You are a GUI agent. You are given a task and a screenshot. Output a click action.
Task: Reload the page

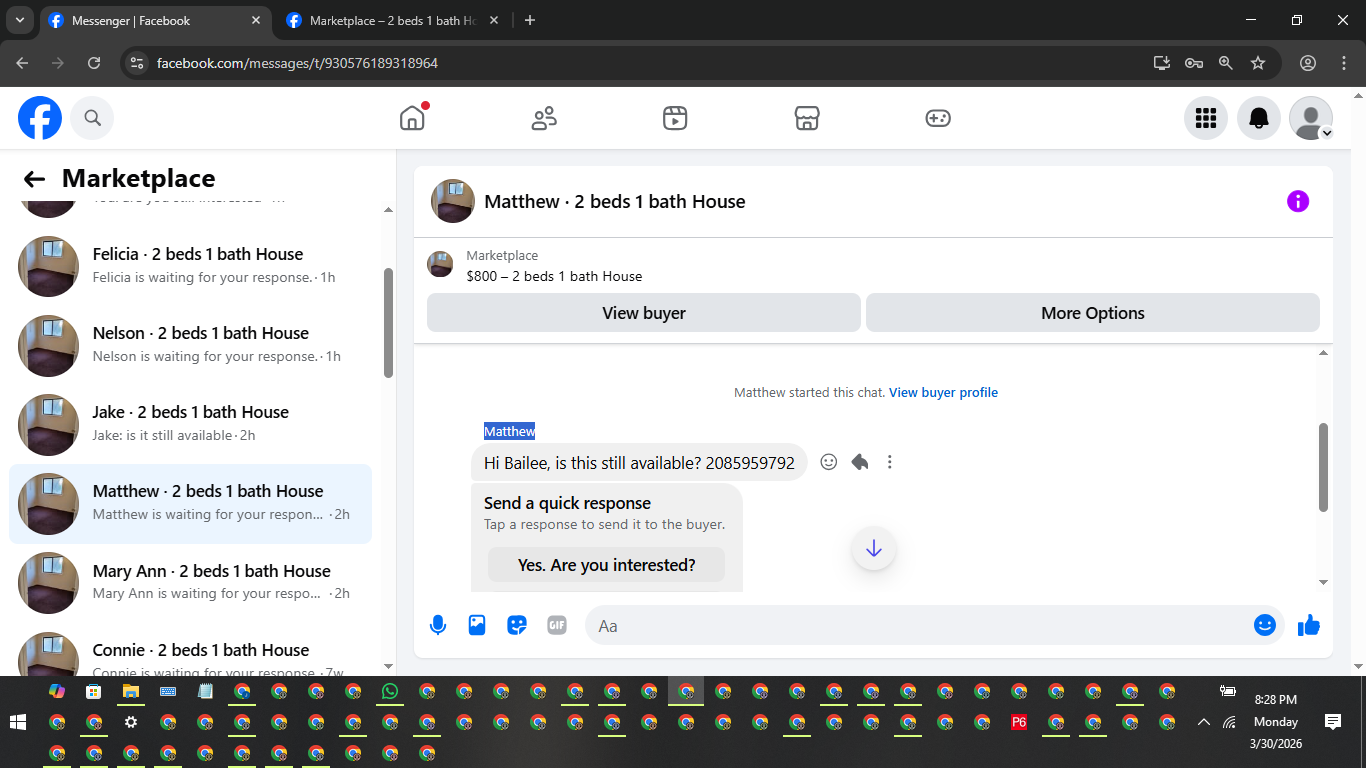pos(94,63)
